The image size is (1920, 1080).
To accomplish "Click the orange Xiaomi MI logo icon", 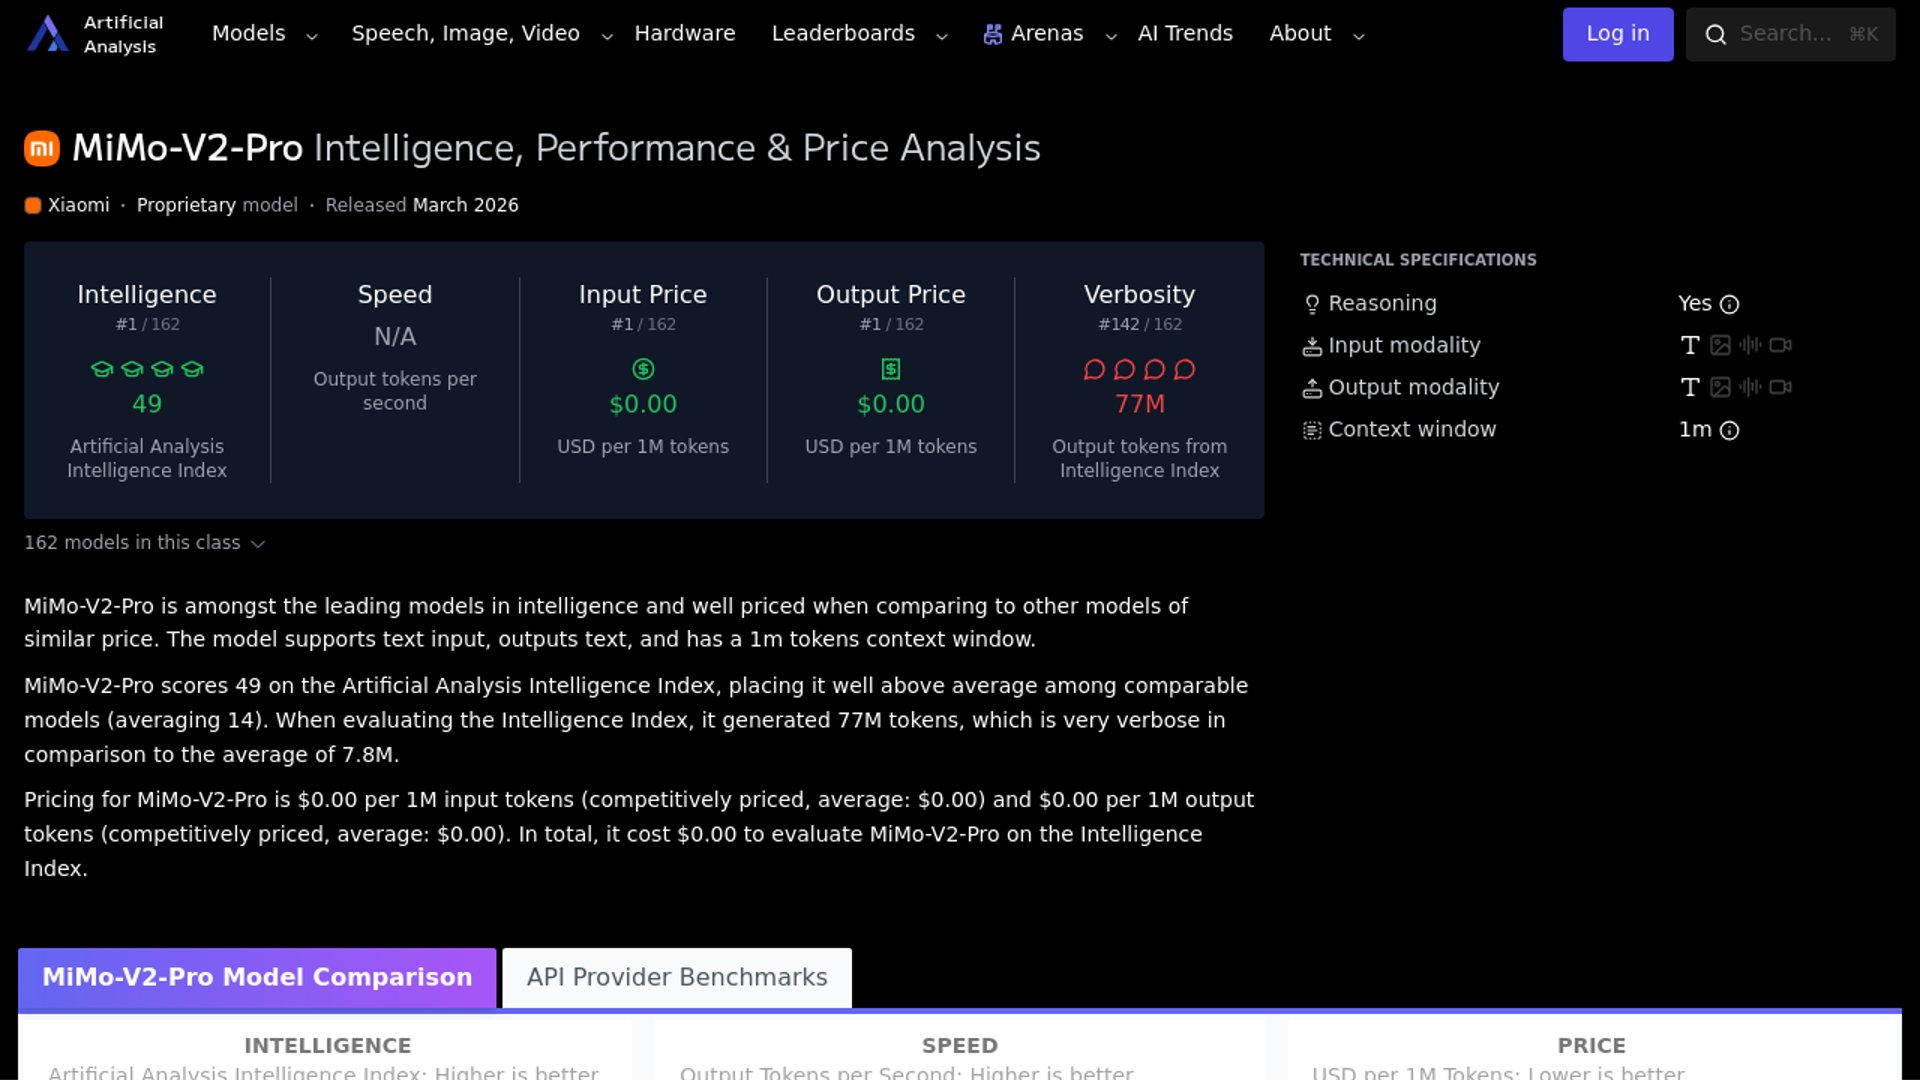I will click(x=42, y=149).
